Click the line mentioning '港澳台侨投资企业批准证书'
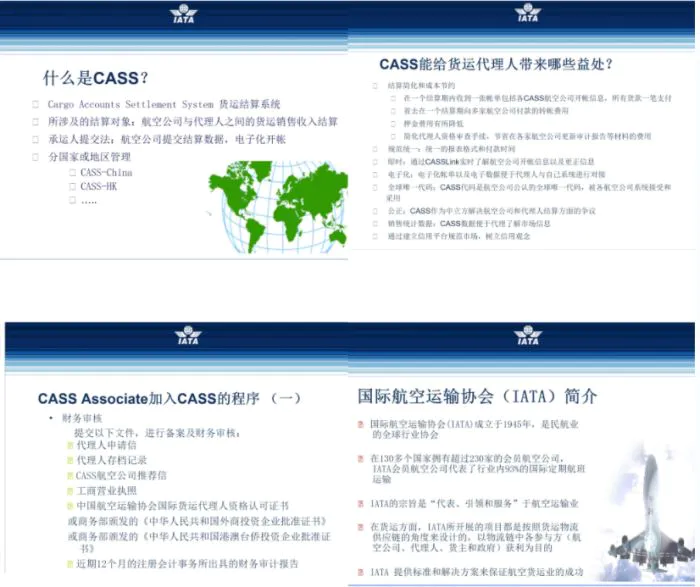The width and height of the screenshot is (700, 587). pos(199,541)
